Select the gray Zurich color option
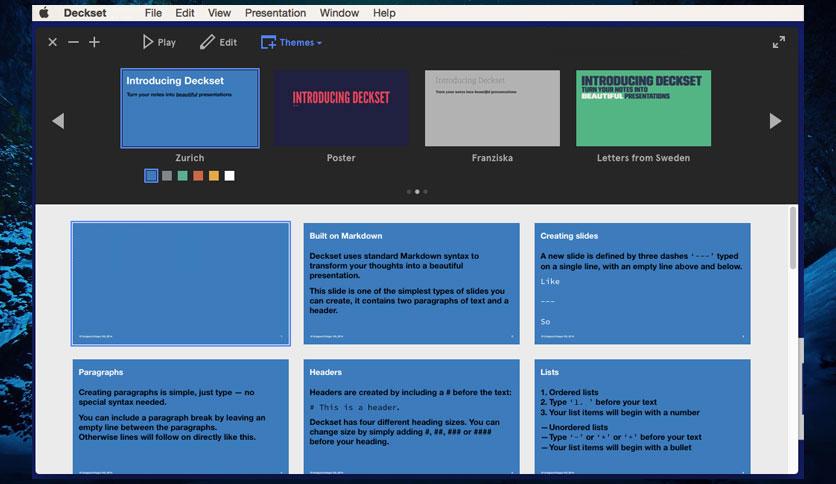This screenshot has width=836, height=484. coord(167,176)
